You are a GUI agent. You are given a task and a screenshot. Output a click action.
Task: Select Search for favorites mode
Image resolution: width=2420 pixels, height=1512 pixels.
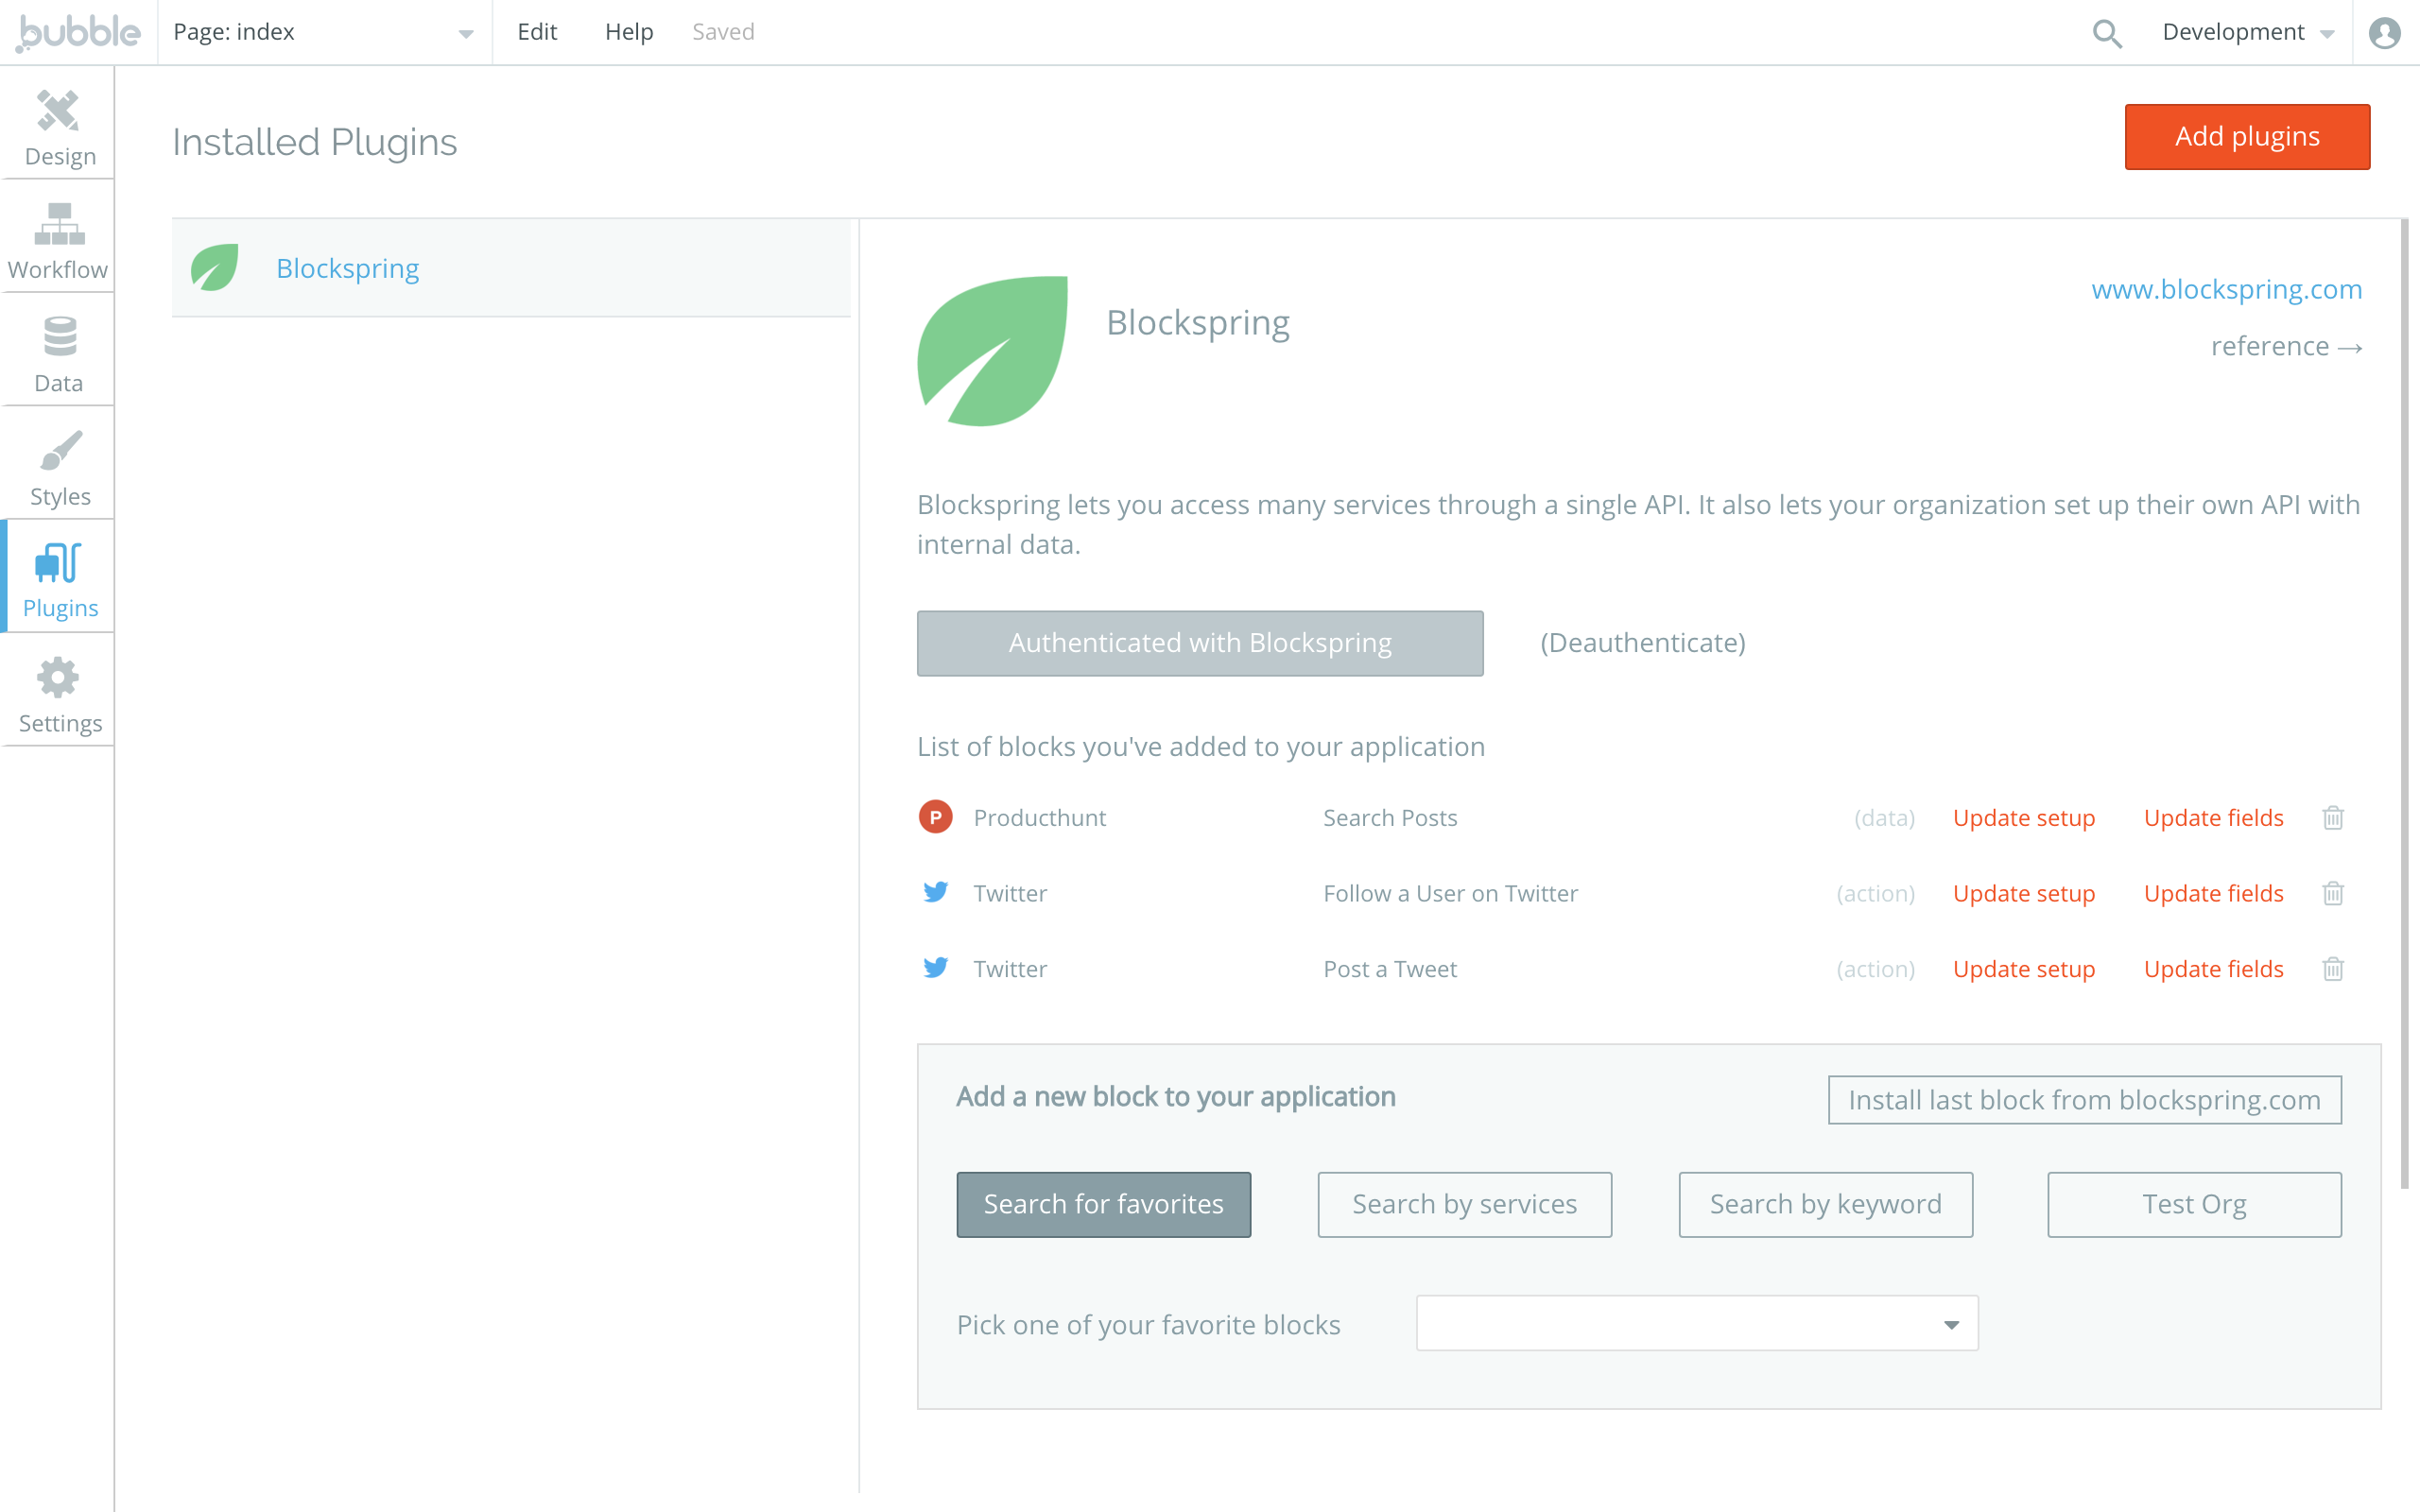click(1103, 1204)
